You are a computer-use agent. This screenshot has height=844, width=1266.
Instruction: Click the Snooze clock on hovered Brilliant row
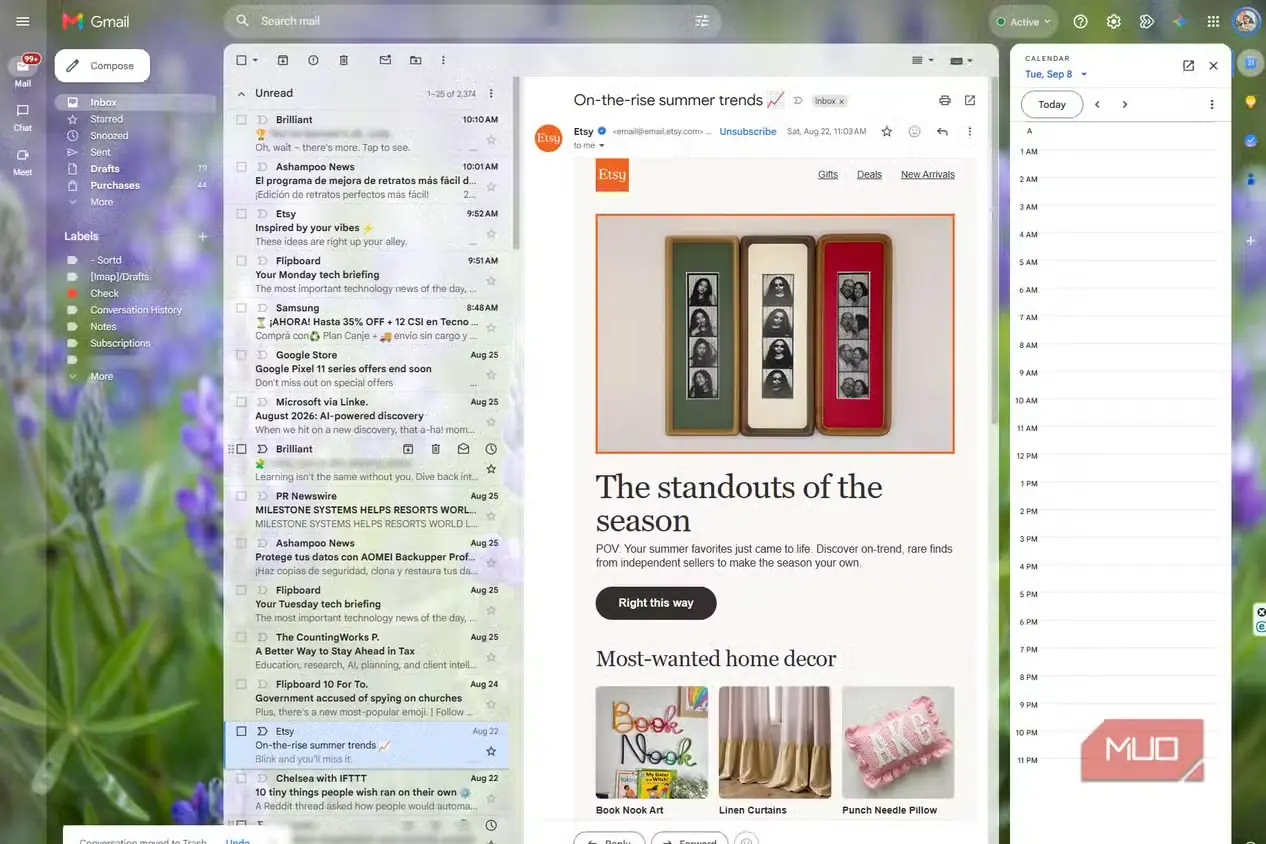tap(491, 449)
